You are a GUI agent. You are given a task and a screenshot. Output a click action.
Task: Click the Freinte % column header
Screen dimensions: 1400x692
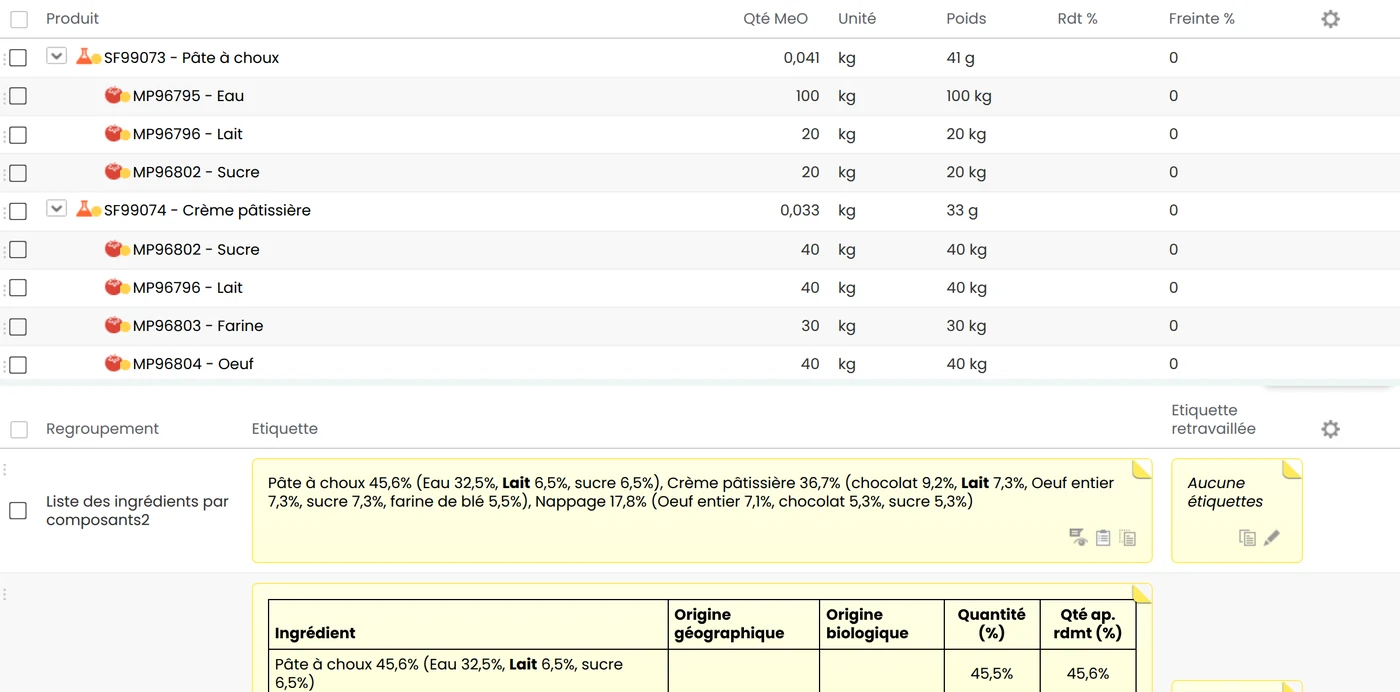pos(1202,19)
